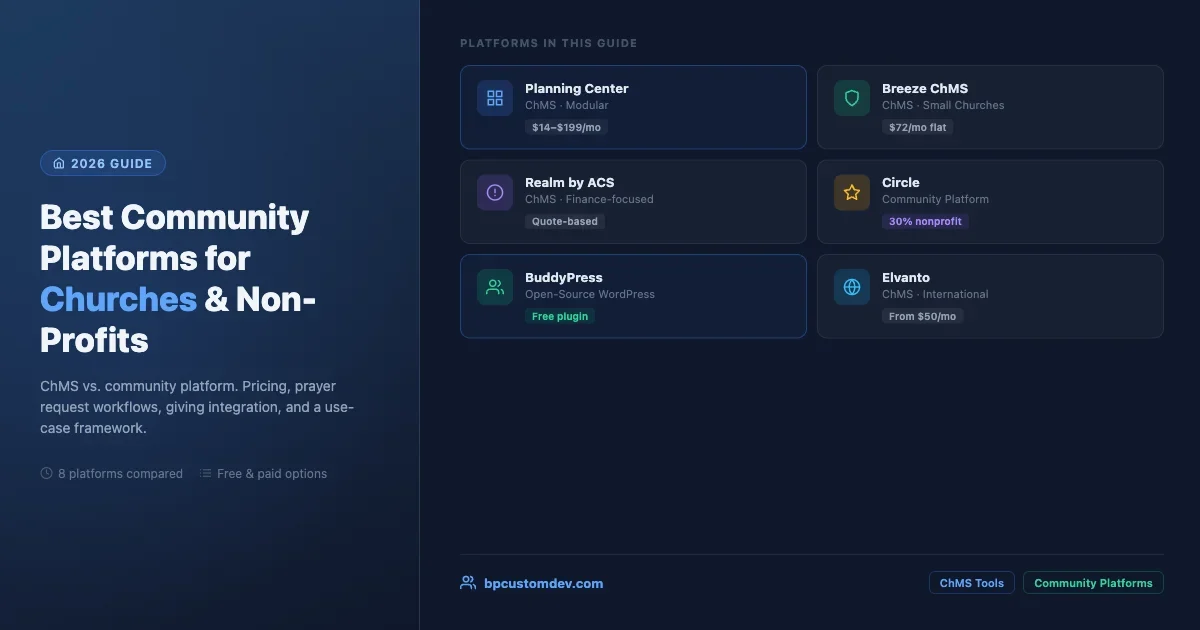Click the users icon beside bpcustomdev.com
Image resolution: width=1200 pixels, height=630 pixels.
pyautogui.click(x=468, y=583)
